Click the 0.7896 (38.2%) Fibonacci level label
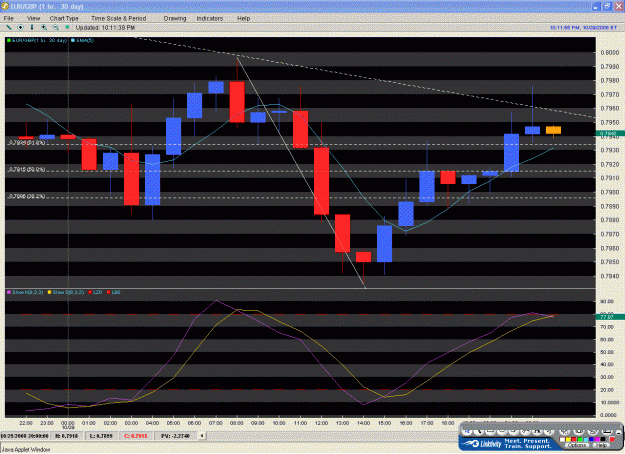625x454 pixels. [27, 197]
